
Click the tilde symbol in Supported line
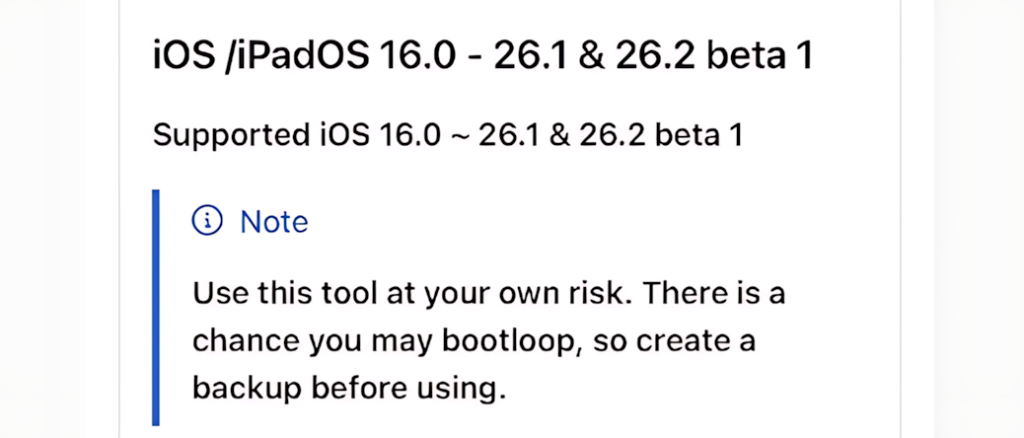click(x=458, y=136)
